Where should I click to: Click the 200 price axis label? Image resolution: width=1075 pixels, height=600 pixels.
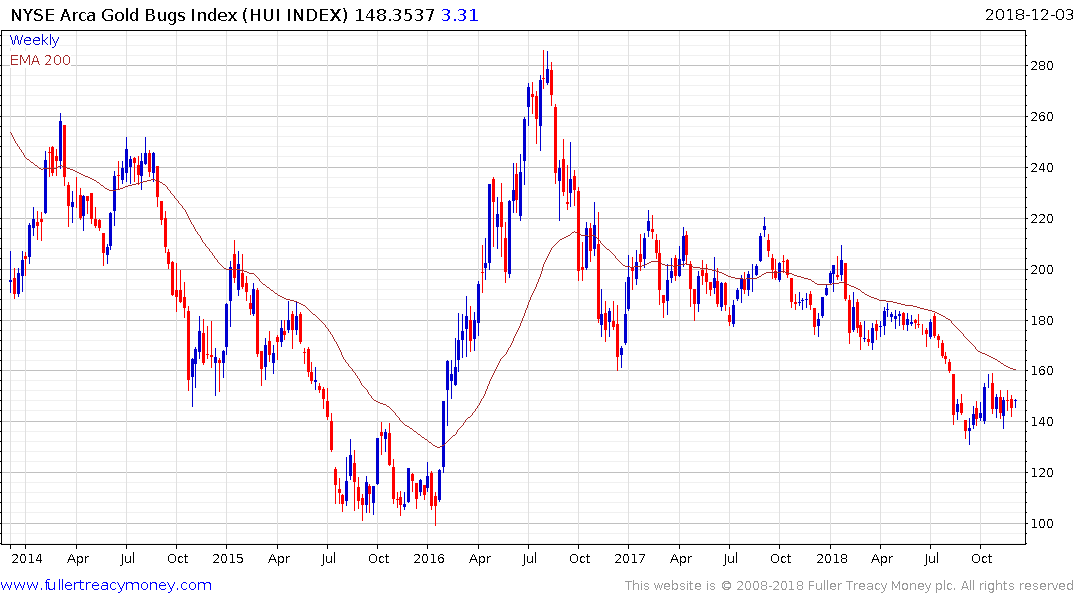coord(1042,269)
